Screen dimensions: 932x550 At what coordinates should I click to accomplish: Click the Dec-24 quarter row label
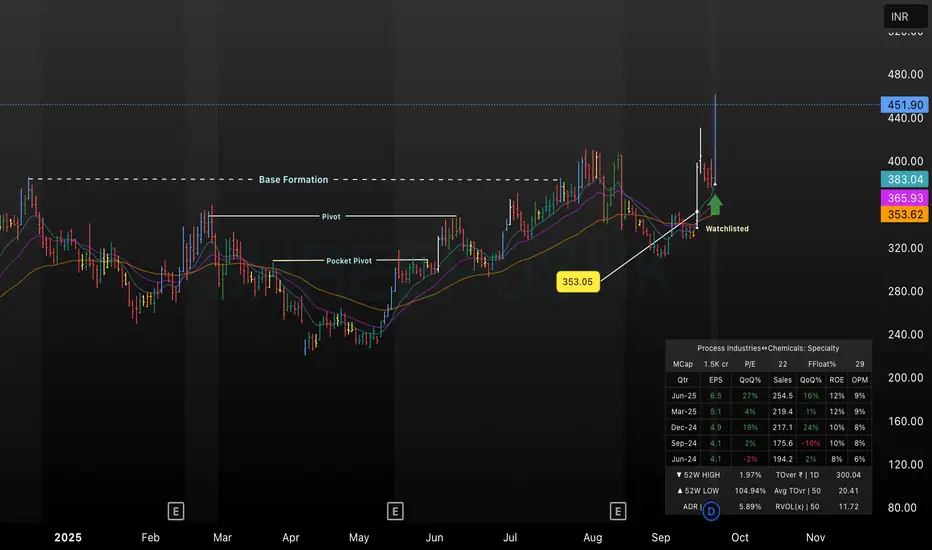point(684,428)
